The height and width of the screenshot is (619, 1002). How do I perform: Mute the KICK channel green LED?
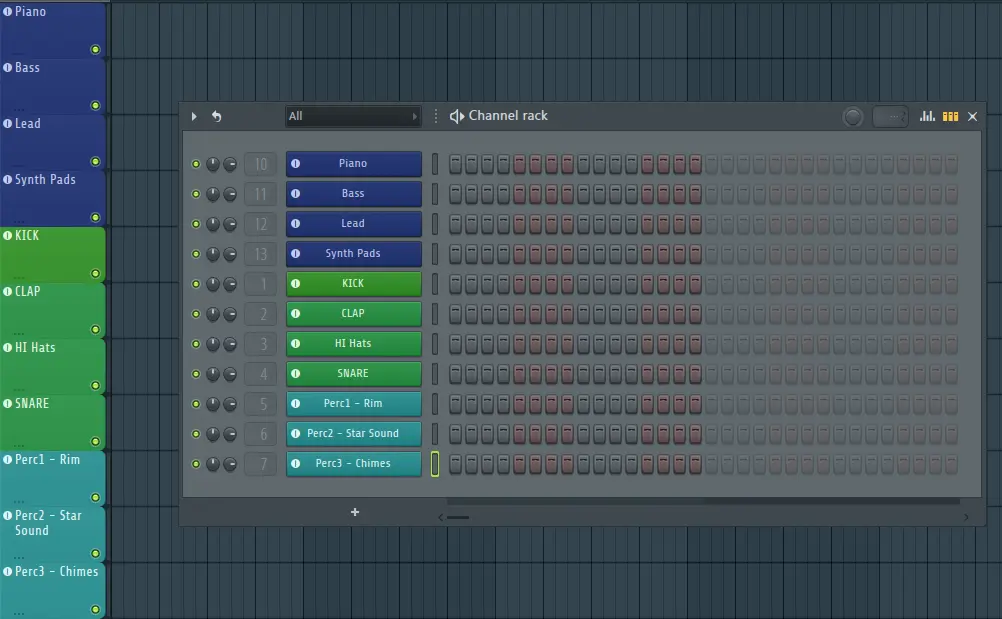[196, 284]
